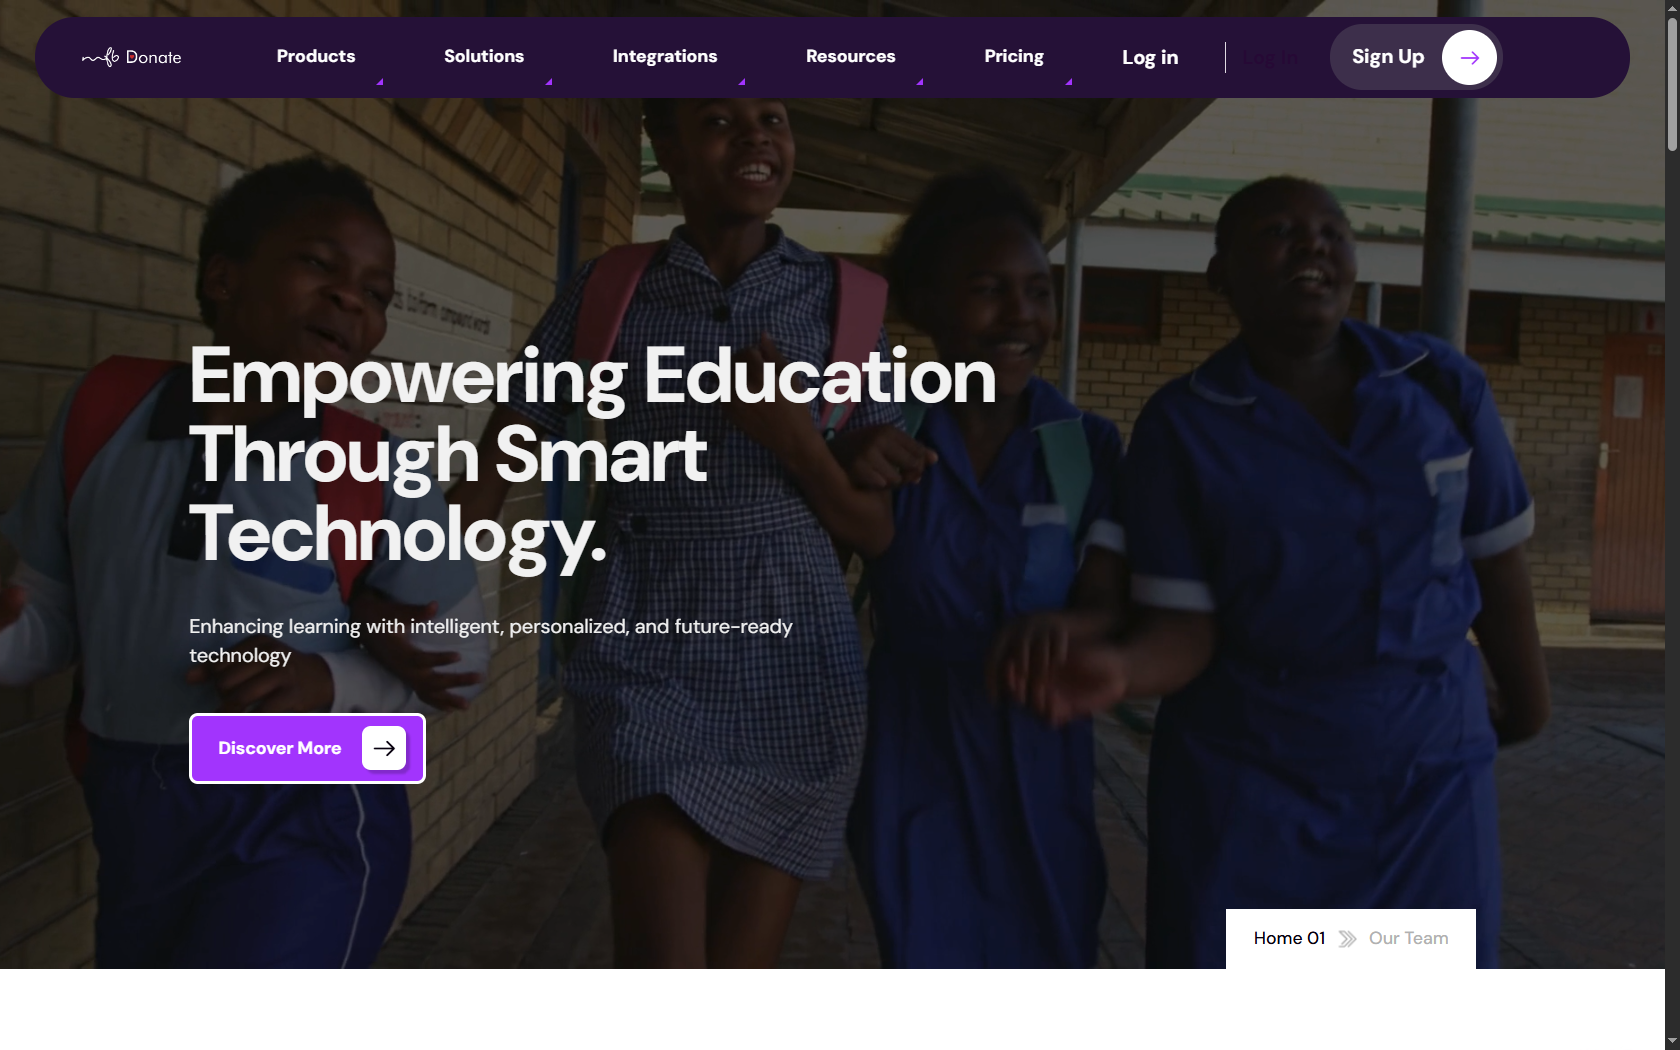Go to the Our Team slide
Image resolution: width=1680 pixels, height=1050 pixels.
coord(1408,938)
